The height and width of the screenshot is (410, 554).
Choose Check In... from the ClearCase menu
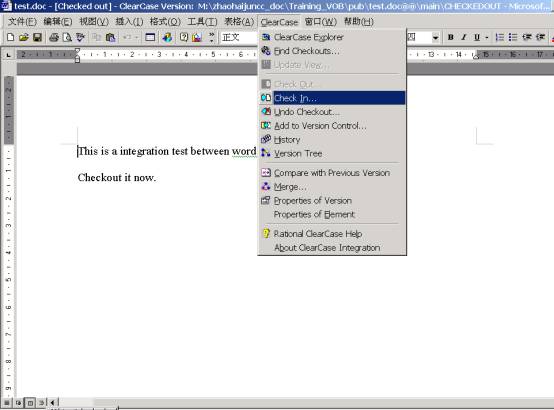[332, 98]
